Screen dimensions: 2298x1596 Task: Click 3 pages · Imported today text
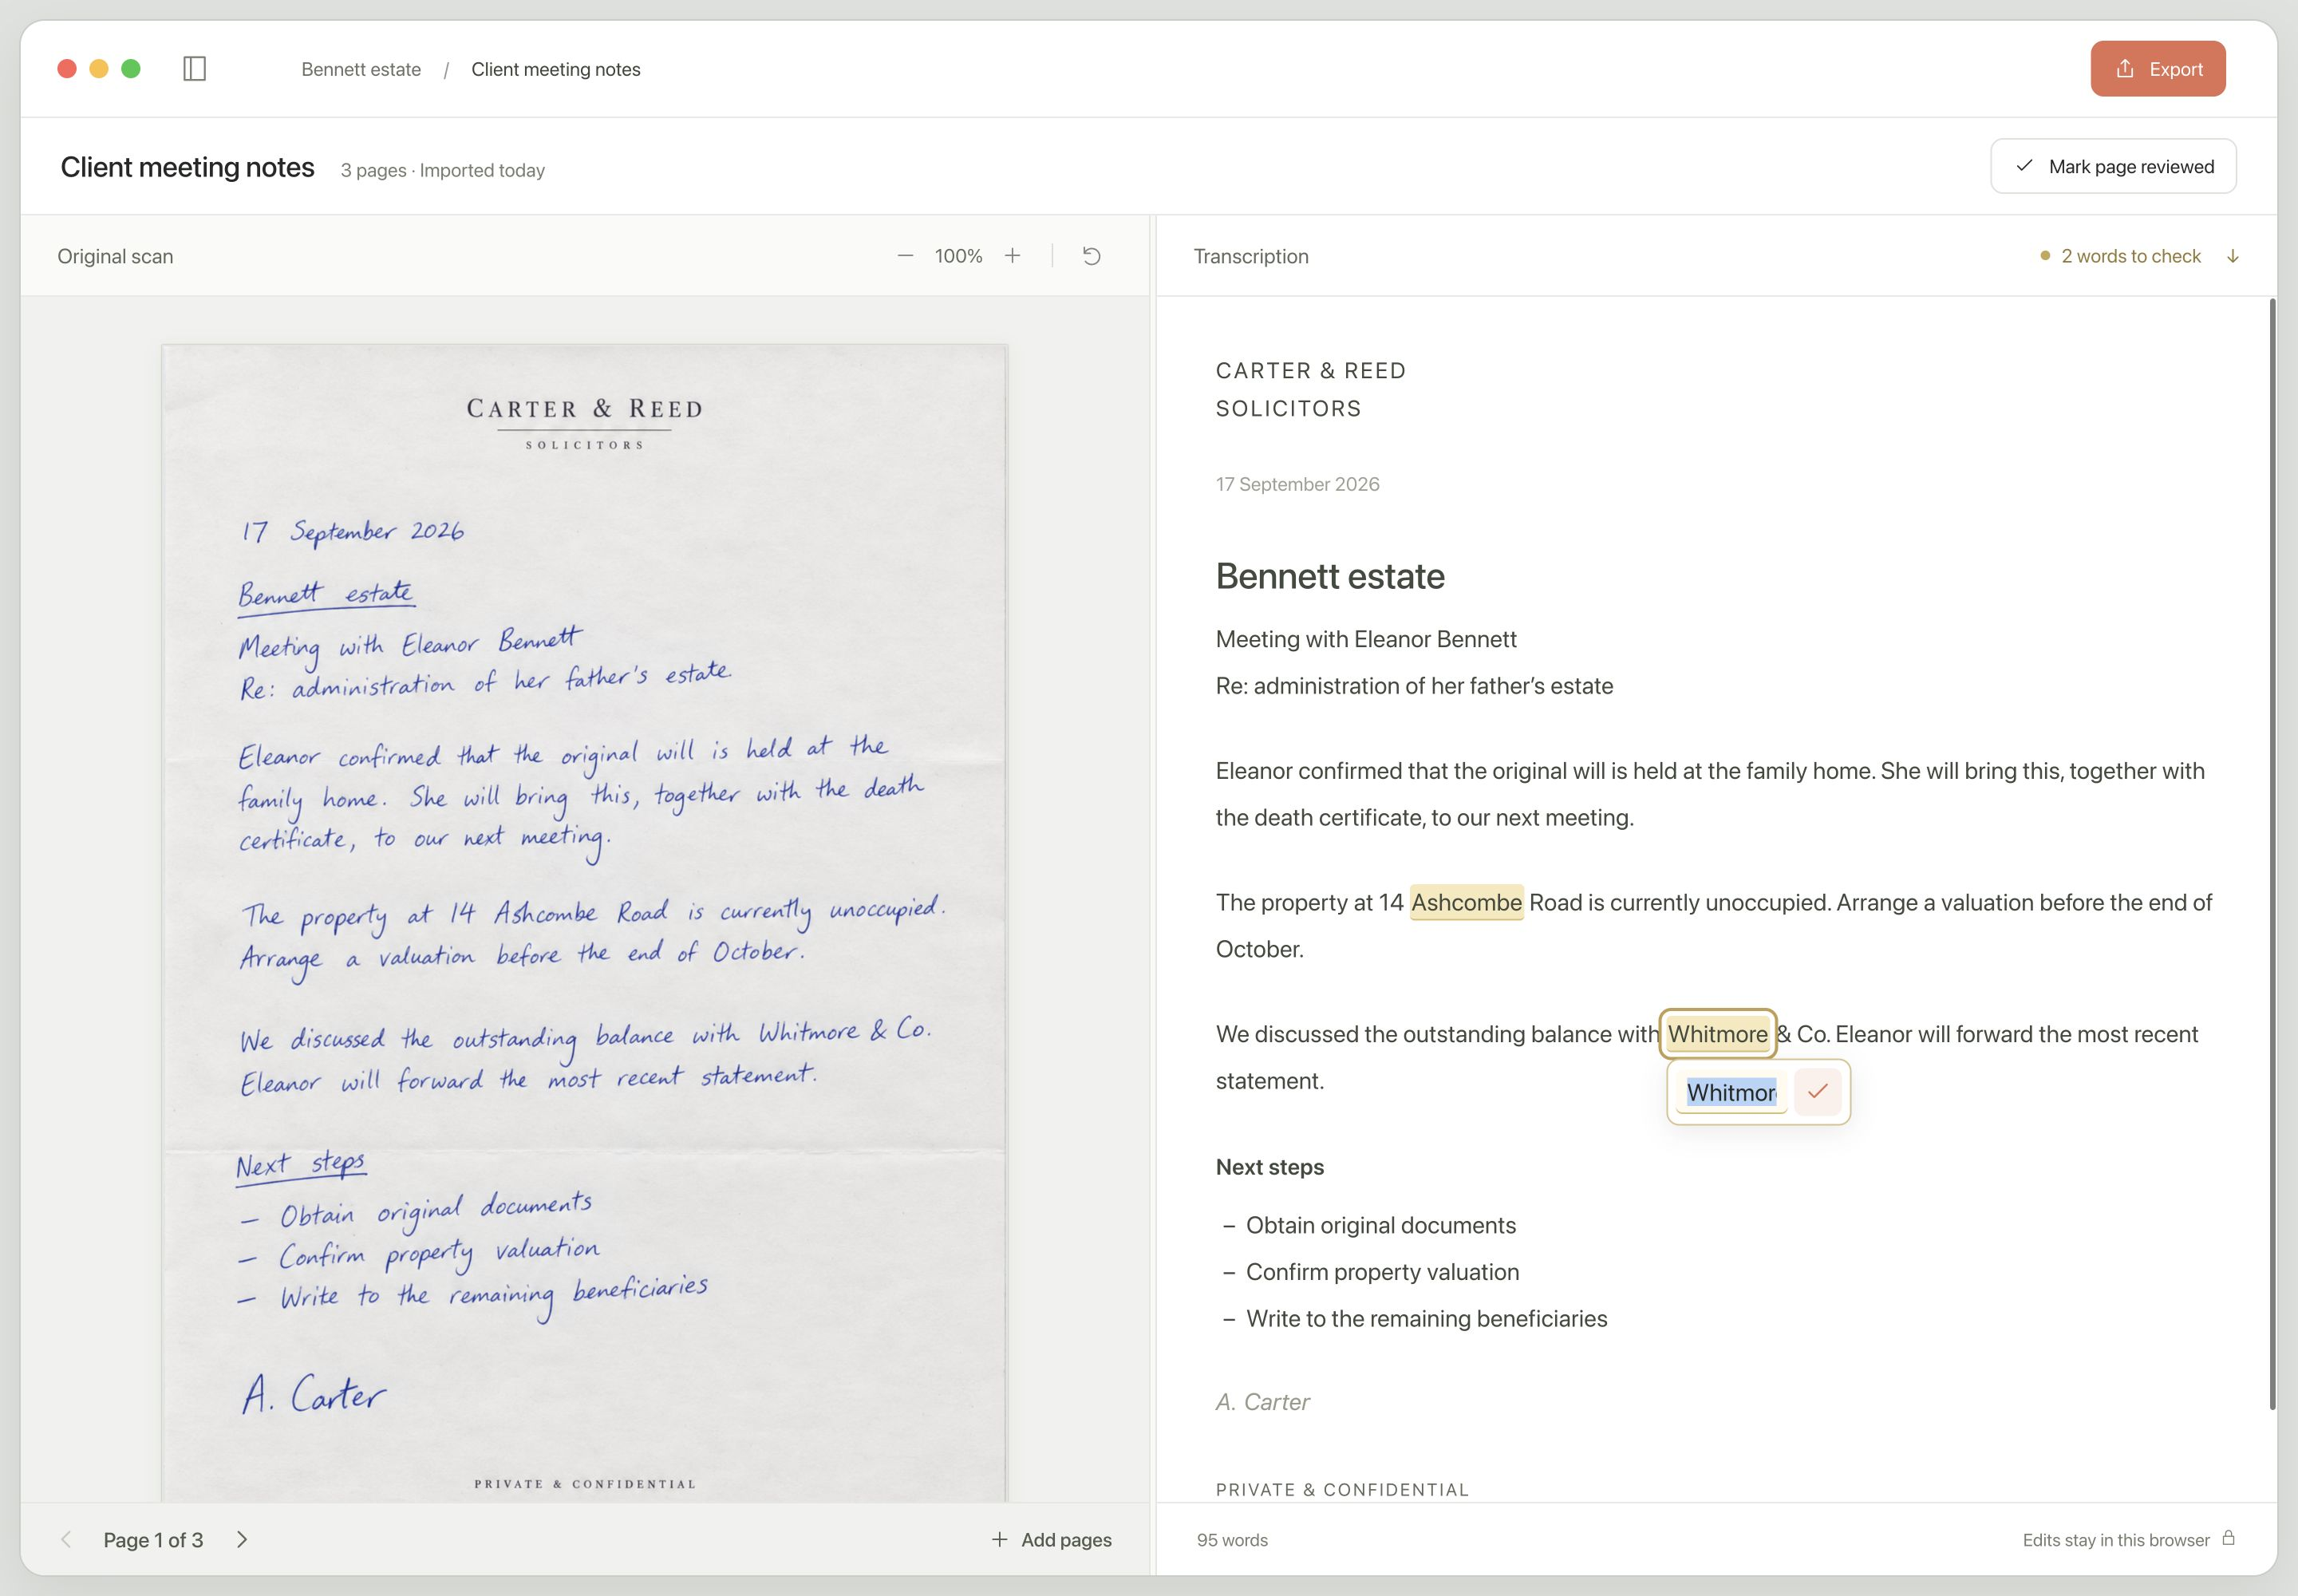pyautogui.click(x=442, y=170)
